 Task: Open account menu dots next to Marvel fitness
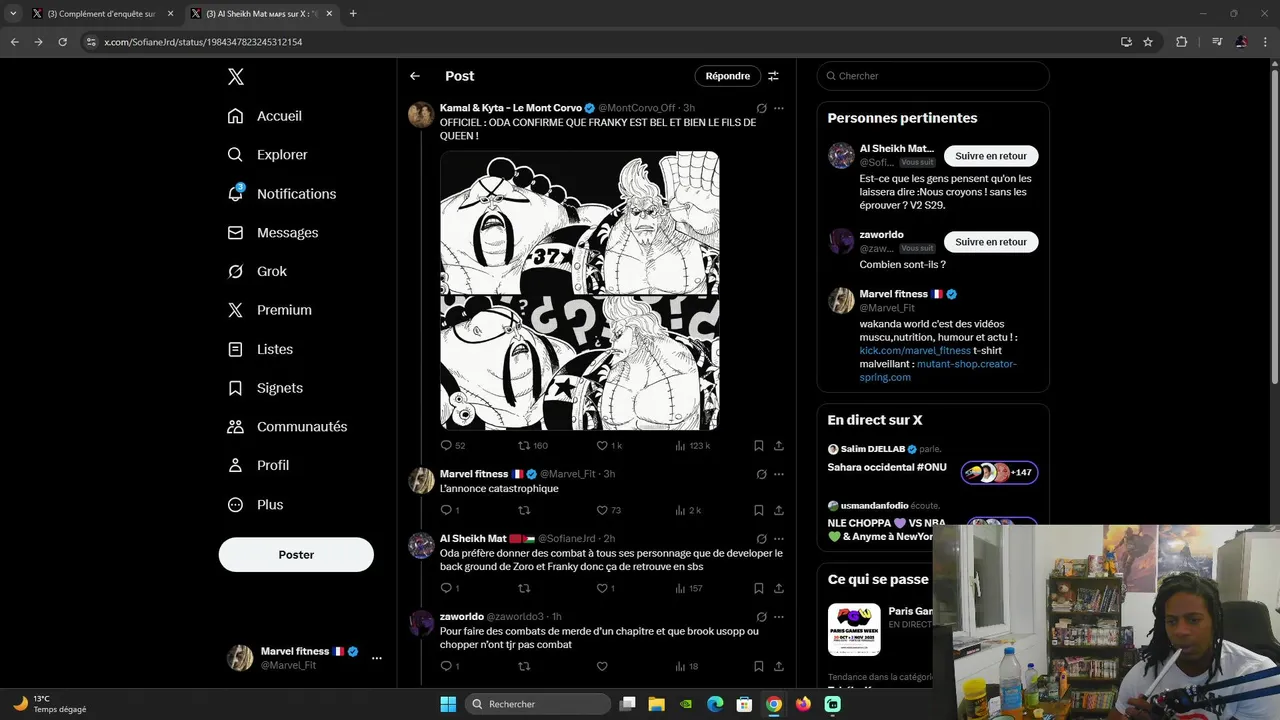pyautogui.click(x=377, y=658)
